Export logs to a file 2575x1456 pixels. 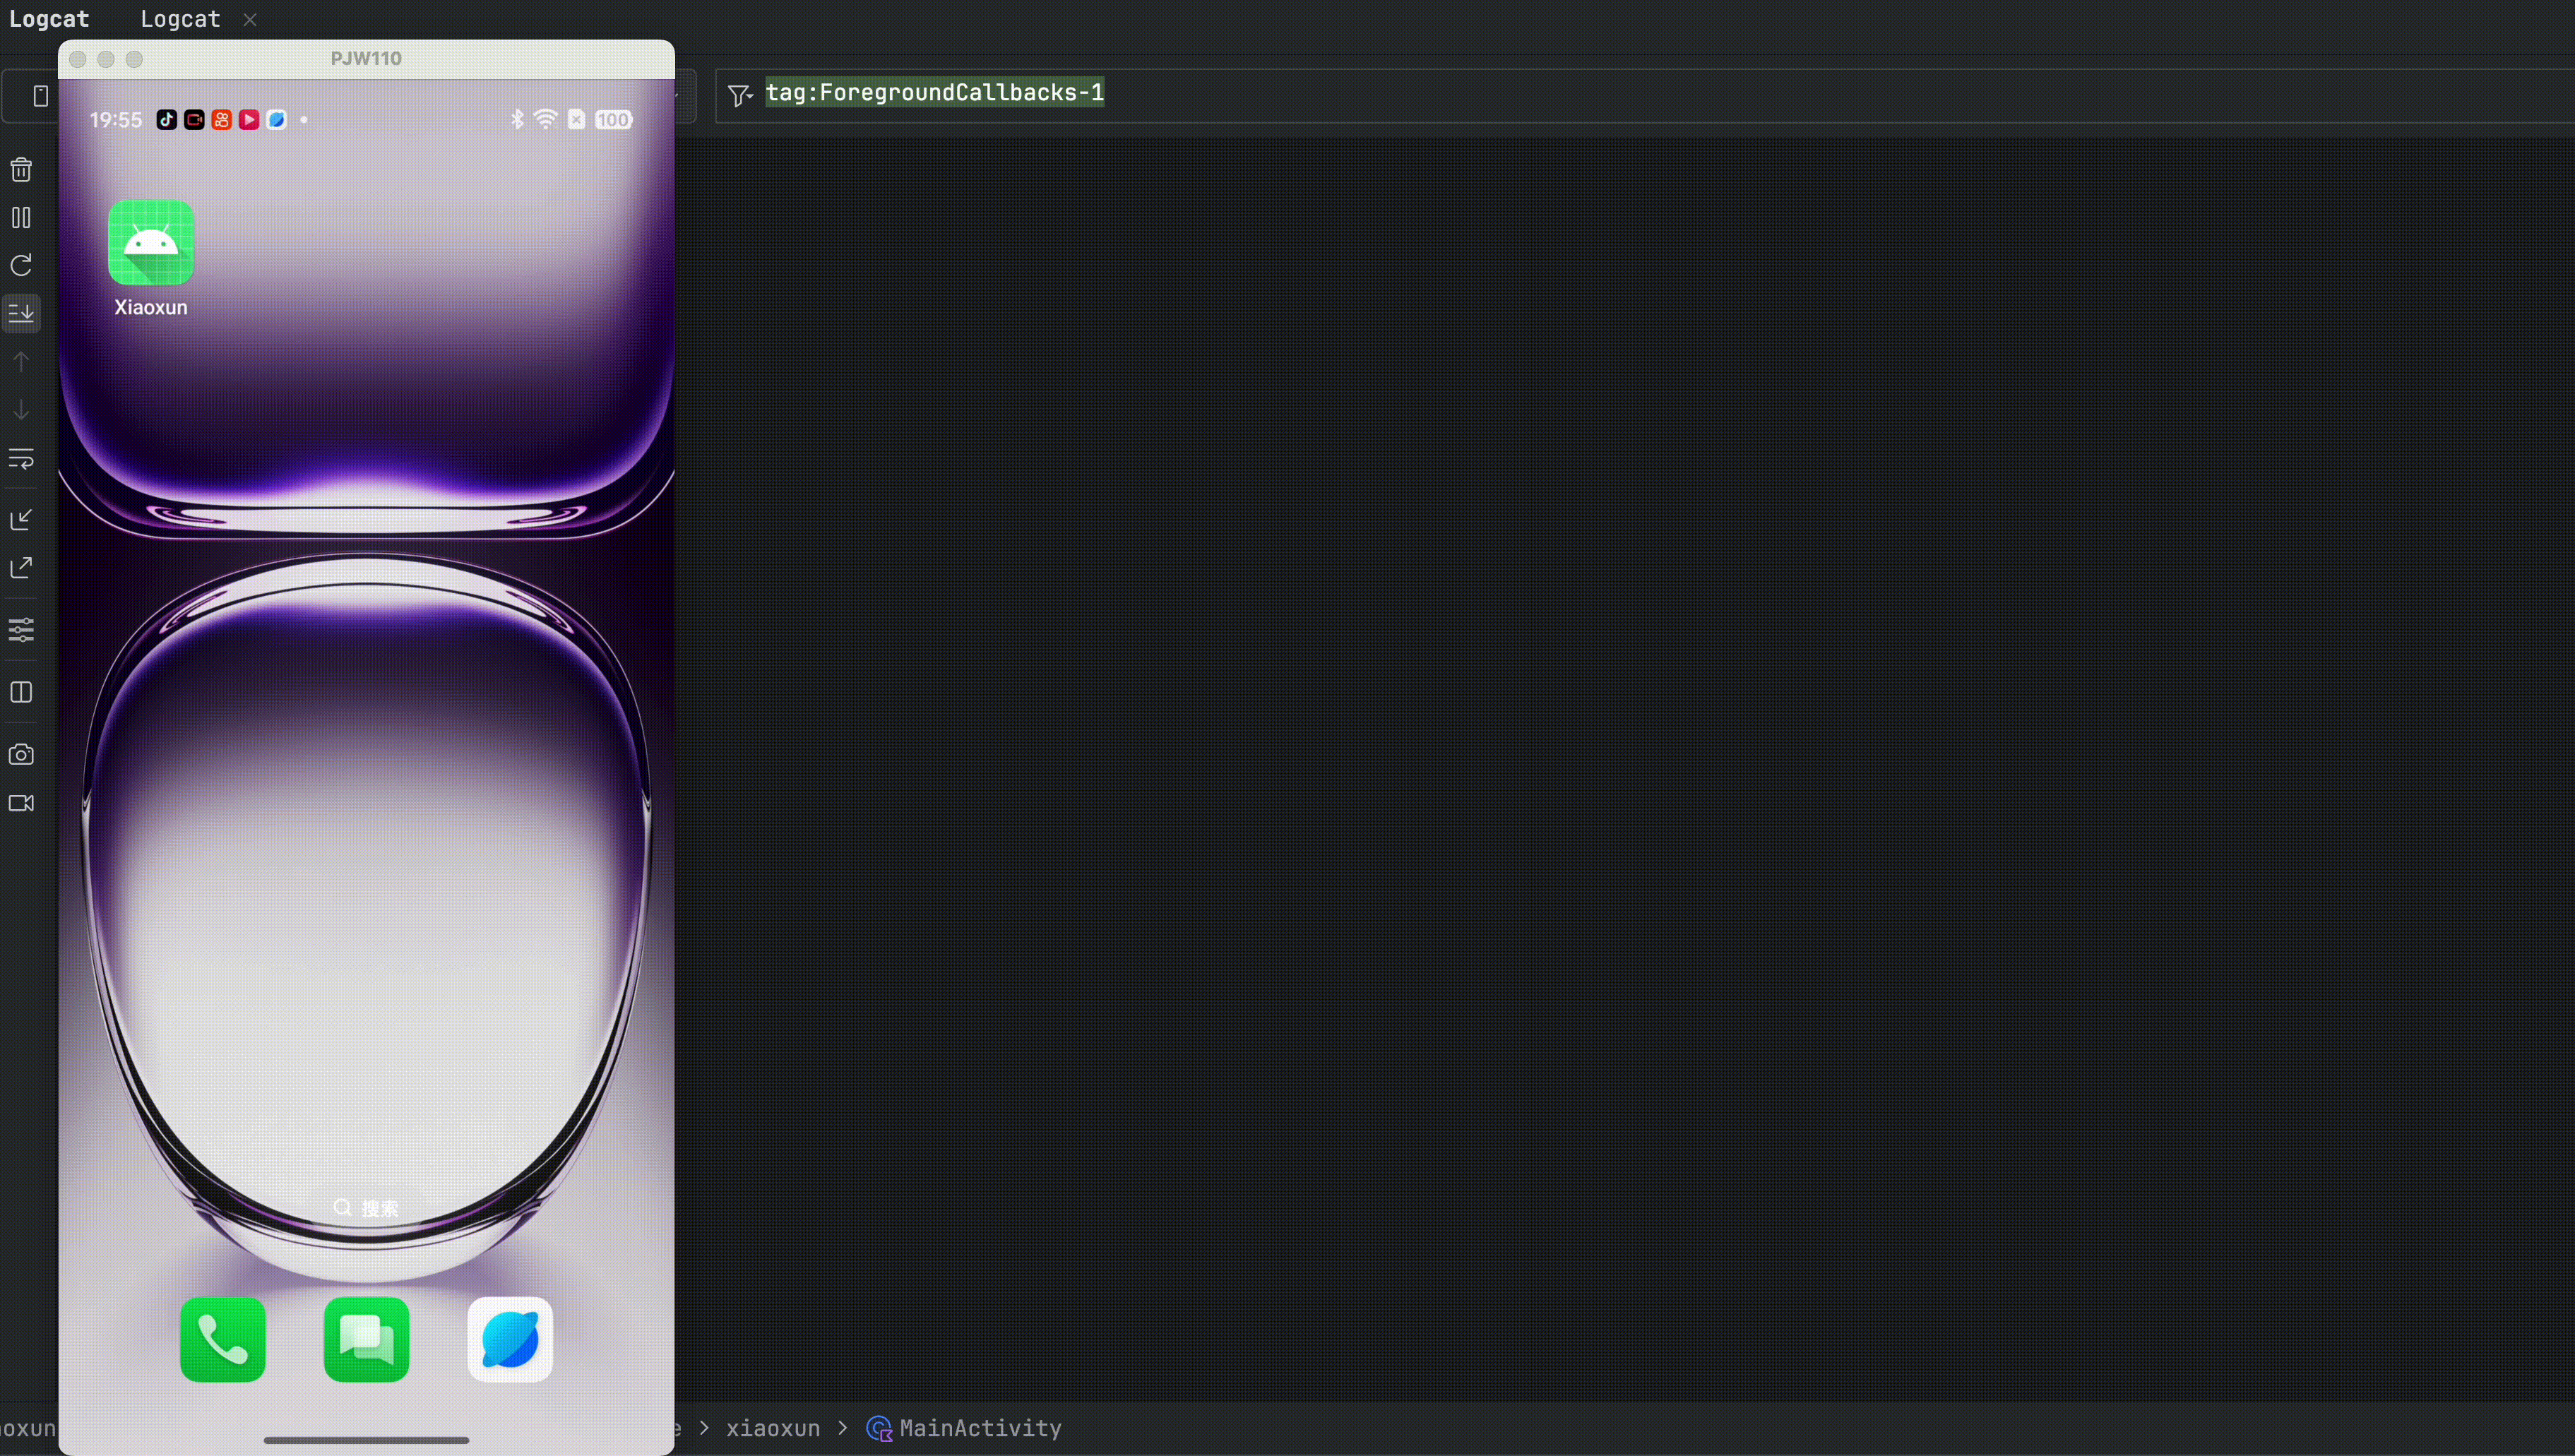point(21,568)
